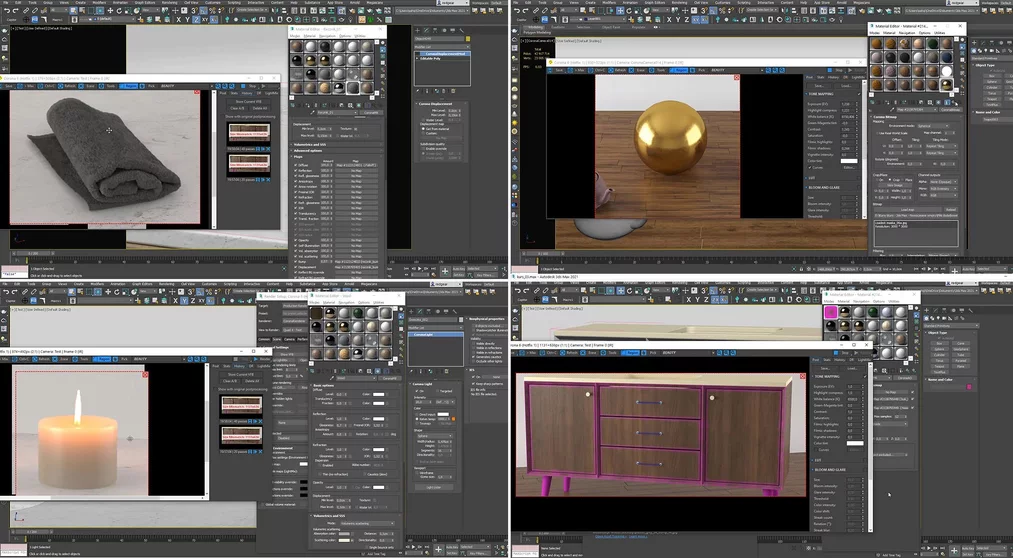Screen dimensions: 1013x558
Task: Open Create panel tab in towel scene
Action: [x=417, y=30]
